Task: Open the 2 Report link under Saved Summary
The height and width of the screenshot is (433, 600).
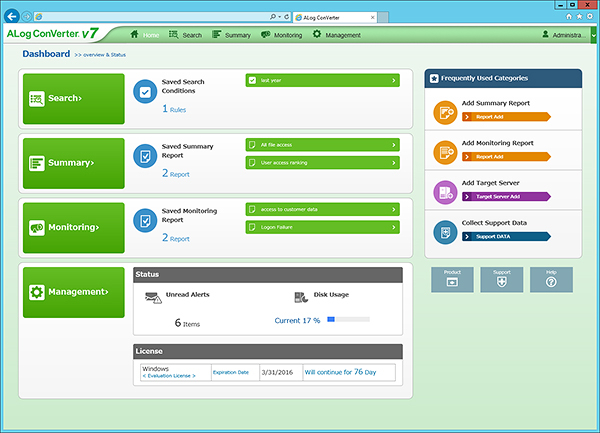Action: pyautogui.click(x=176, y=174)
